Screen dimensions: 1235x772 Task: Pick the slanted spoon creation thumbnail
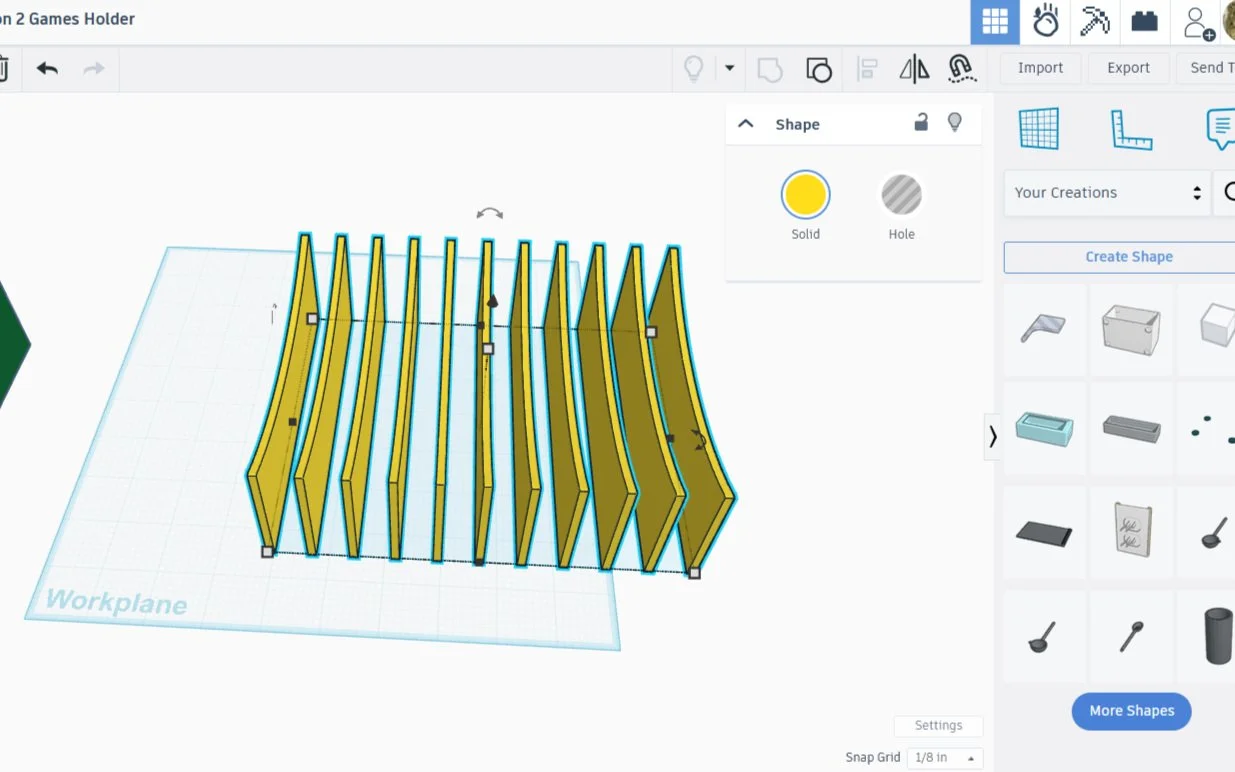coord(1131,636)
